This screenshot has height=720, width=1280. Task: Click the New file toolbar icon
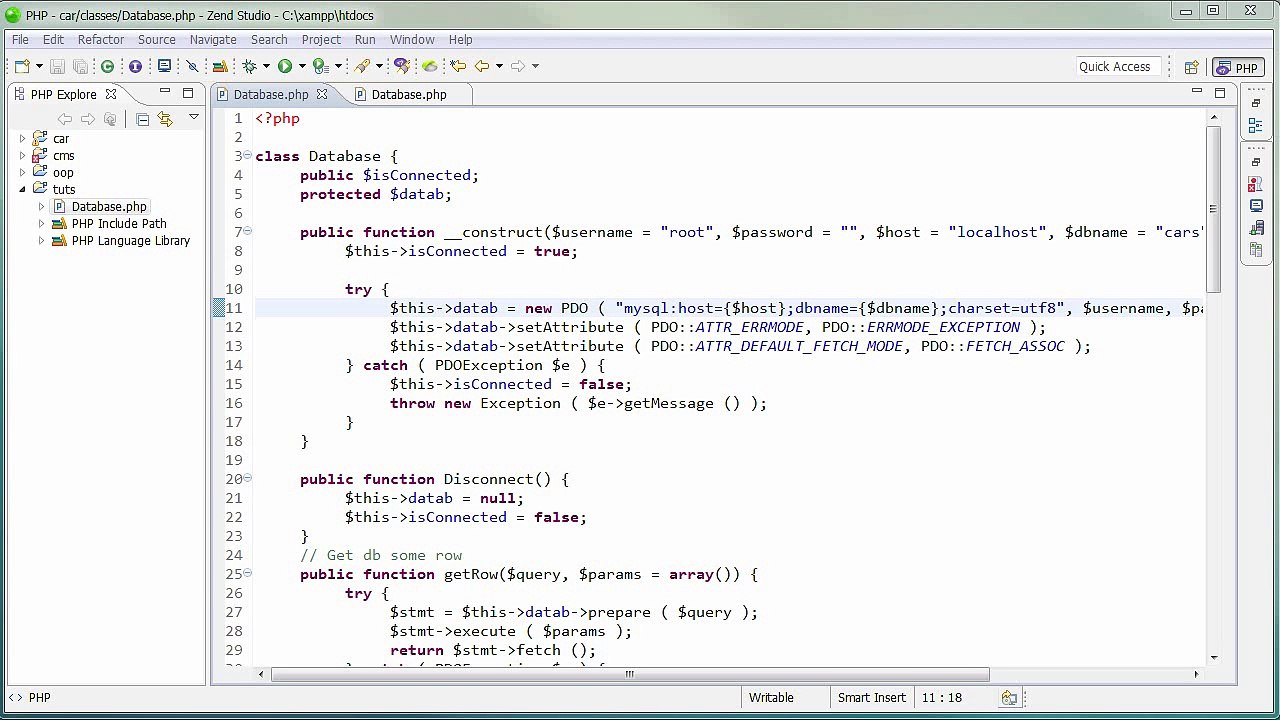coord(22,66)
